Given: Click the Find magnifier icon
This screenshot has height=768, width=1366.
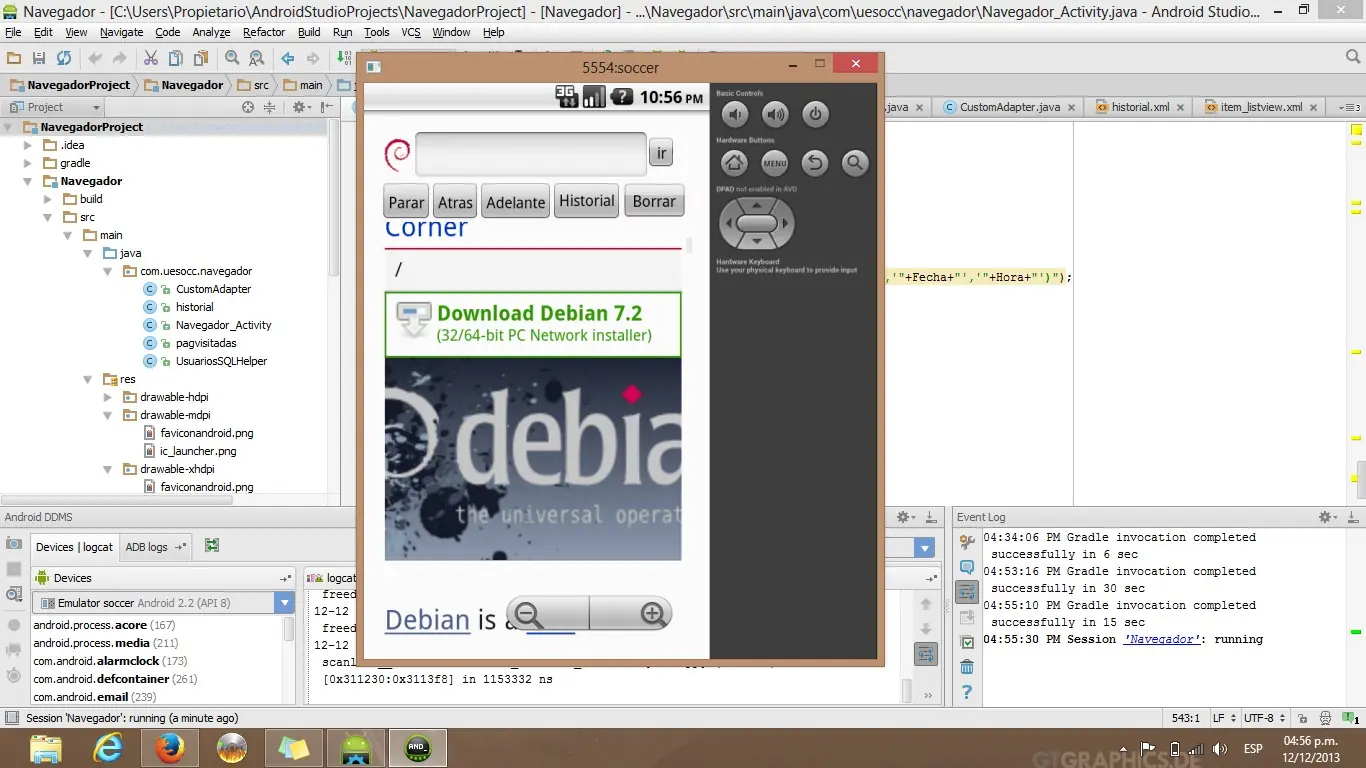Looking at the screenshot, I should pos(232,59).
